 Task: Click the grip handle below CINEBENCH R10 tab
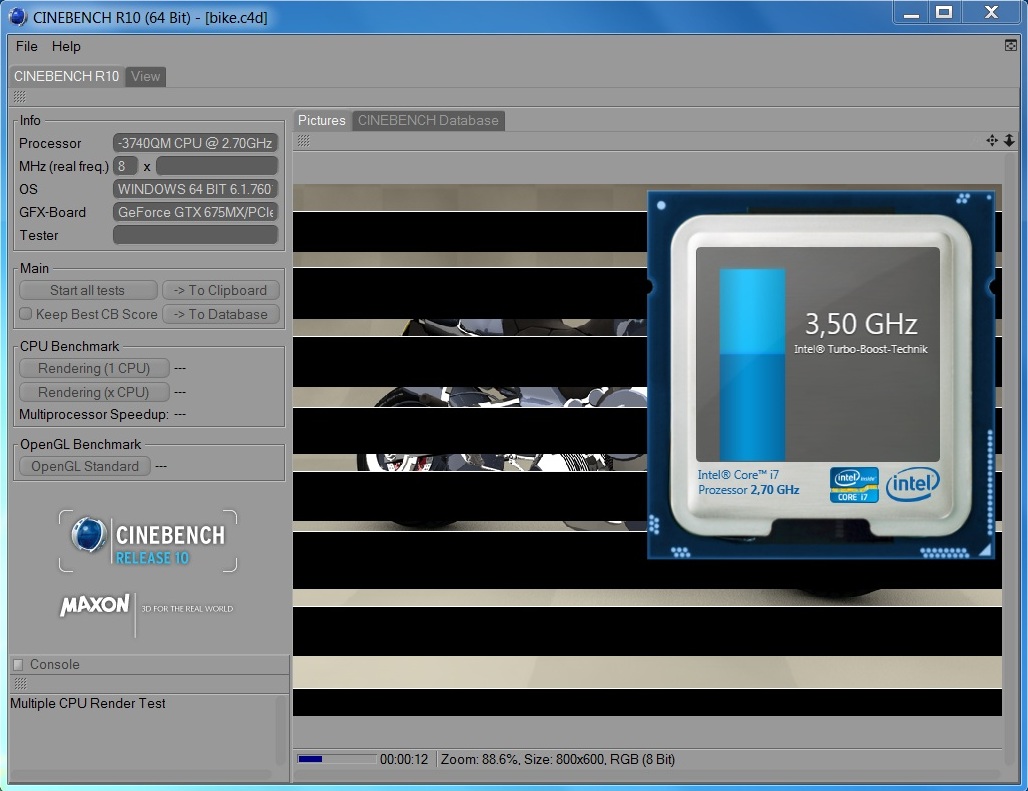20,97
